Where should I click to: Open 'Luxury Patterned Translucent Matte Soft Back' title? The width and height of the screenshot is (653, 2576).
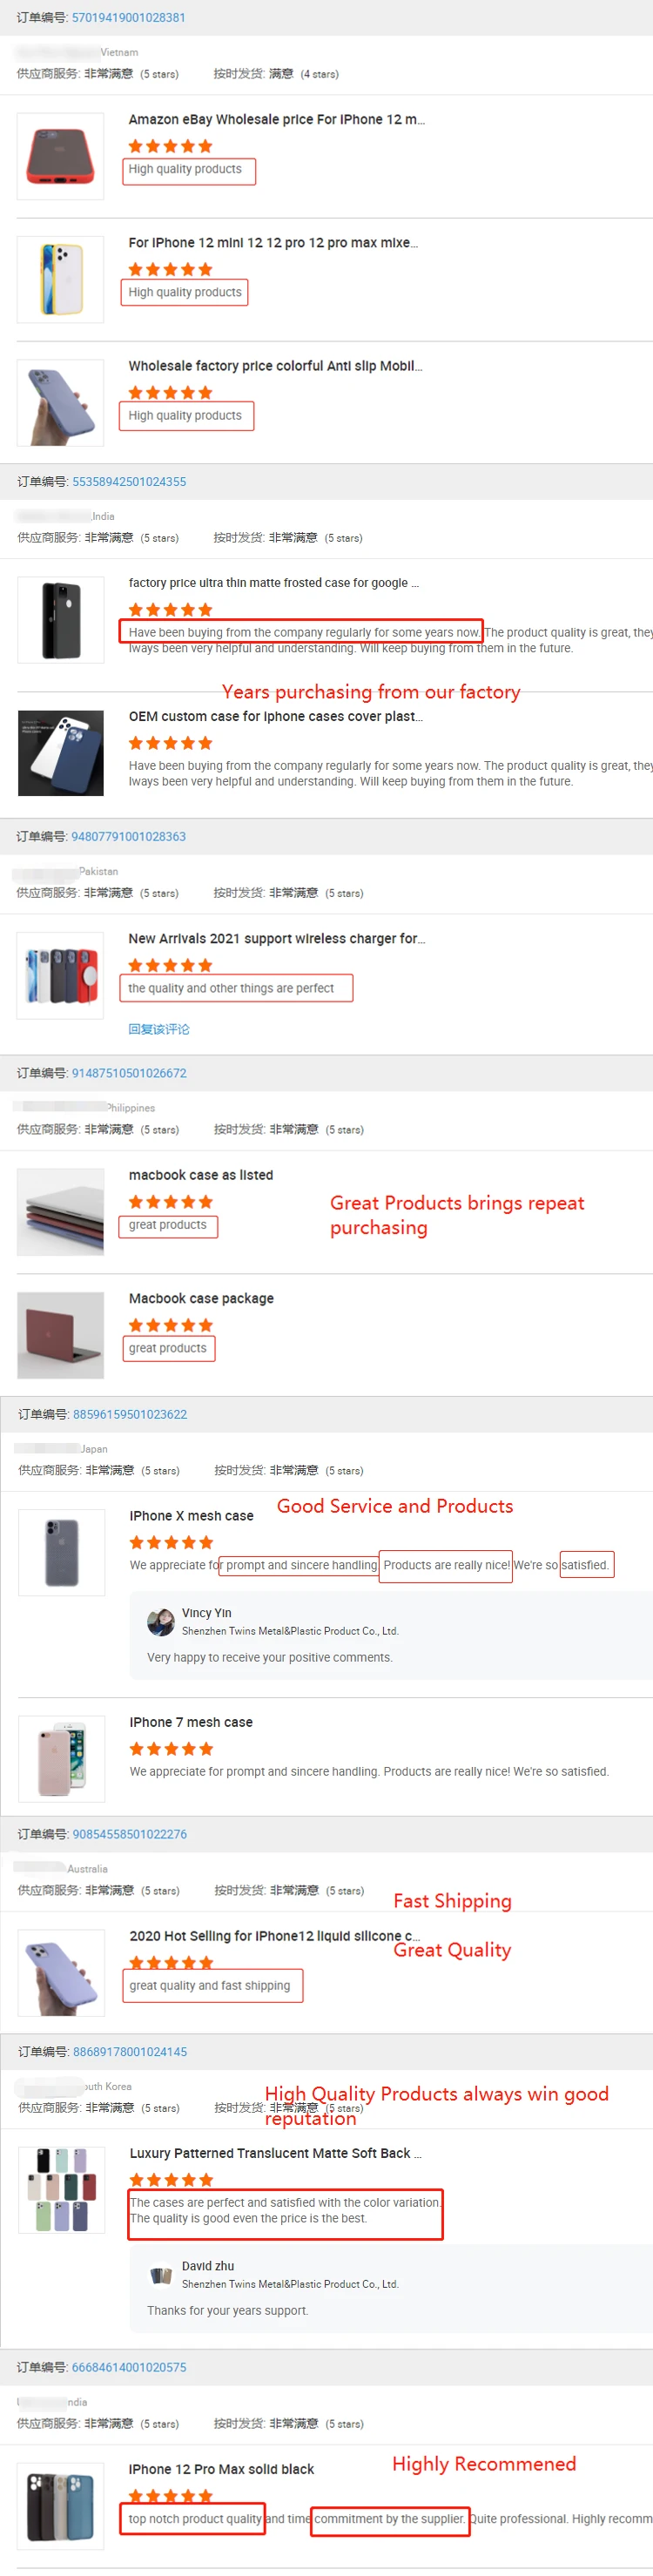275,2153
